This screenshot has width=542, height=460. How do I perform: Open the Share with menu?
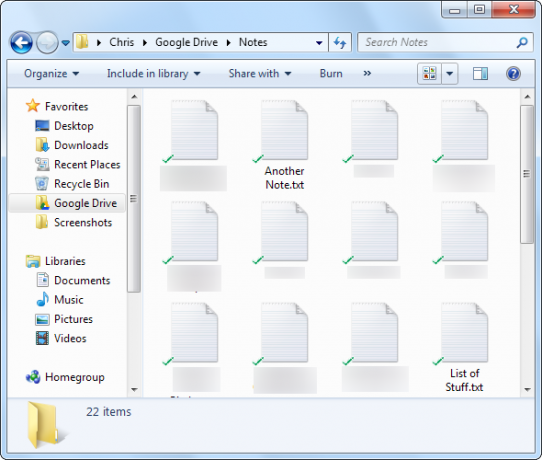pyautogui.click(x=260, y=74)
